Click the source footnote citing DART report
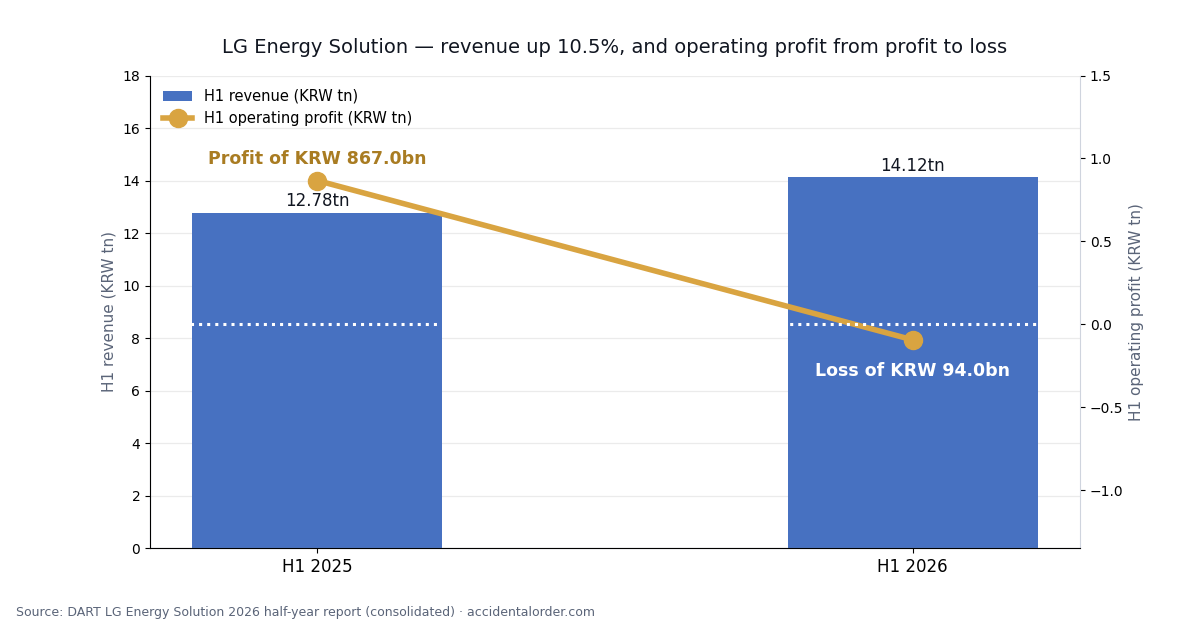The height and width of the screenshot is (630, 1200). pyautogui.click(x=305, y=612)
